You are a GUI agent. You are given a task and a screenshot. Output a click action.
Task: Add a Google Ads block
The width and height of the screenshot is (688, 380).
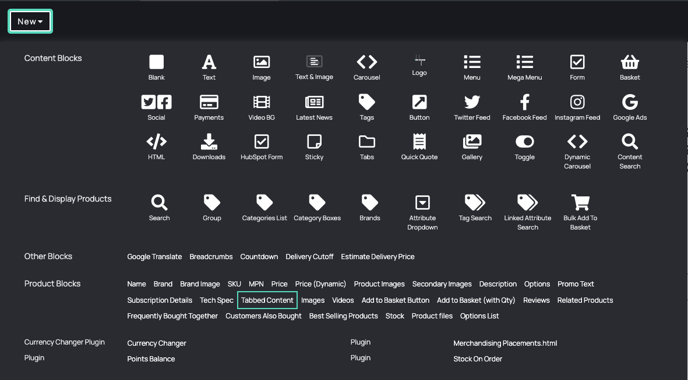tap(630, 107)
